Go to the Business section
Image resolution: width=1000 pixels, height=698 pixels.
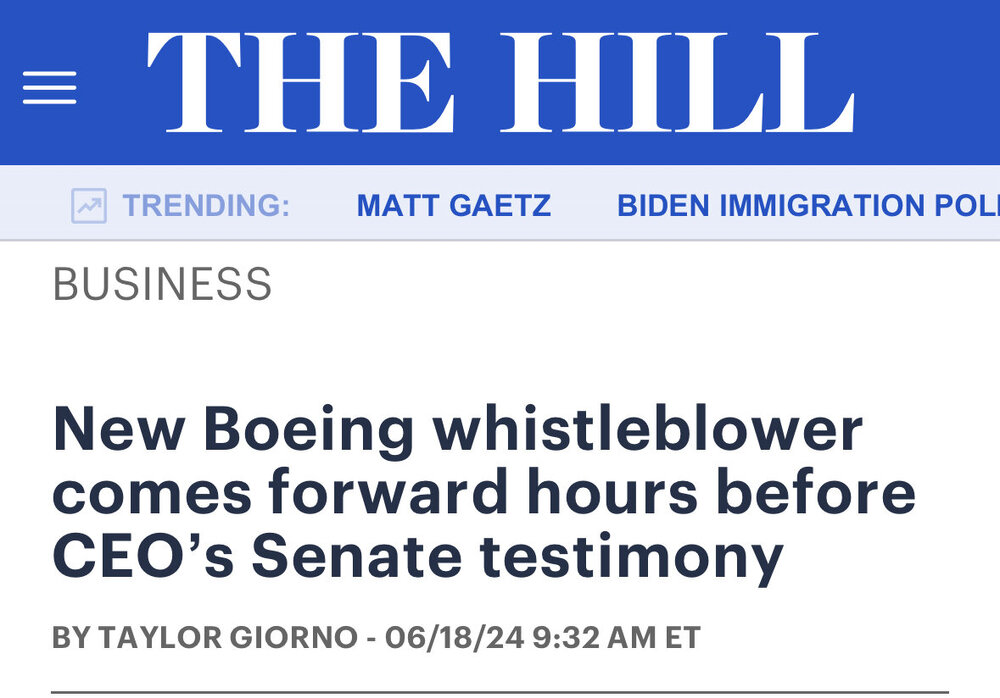tap(162, 284)
